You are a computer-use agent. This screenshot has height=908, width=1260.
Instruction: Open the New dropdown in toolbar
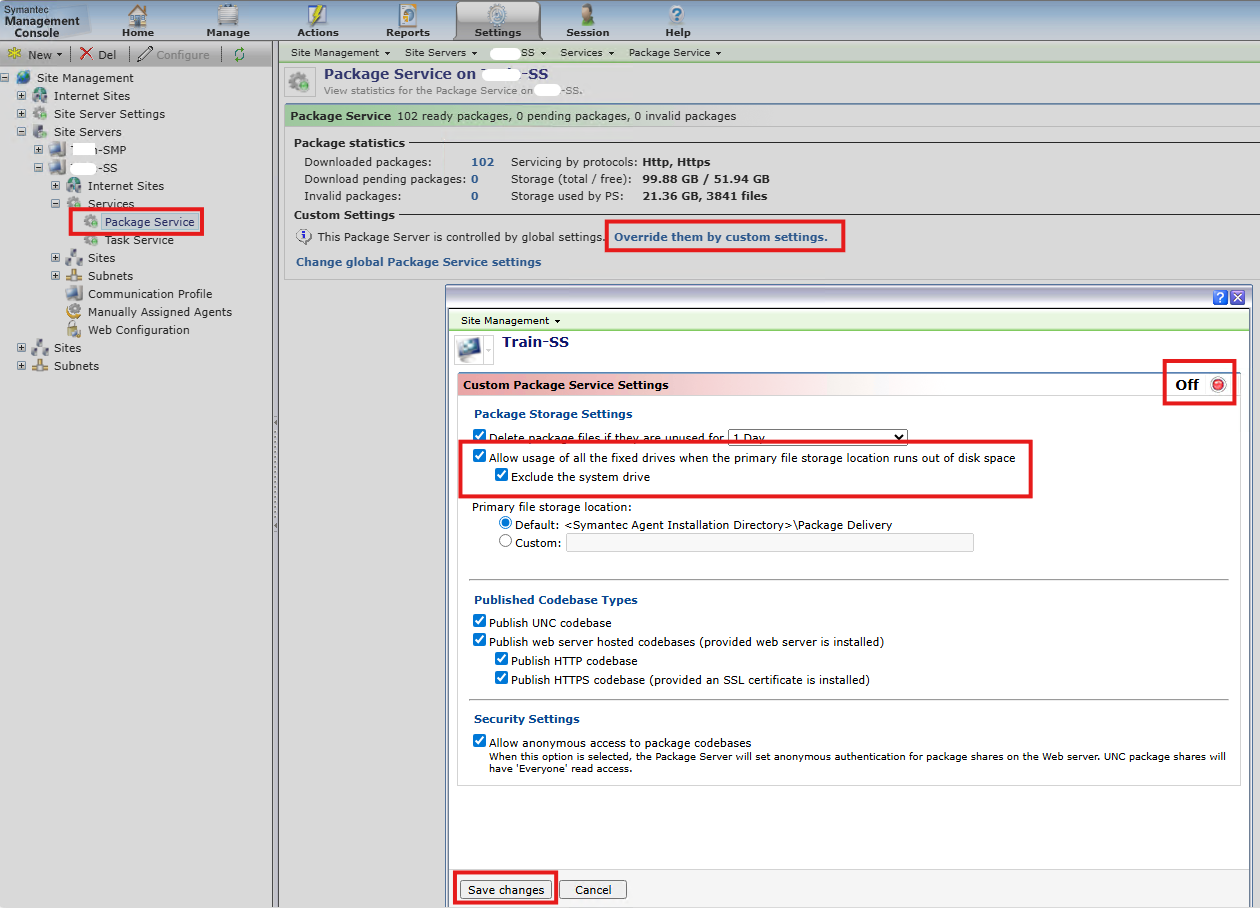tap(36, 54)
